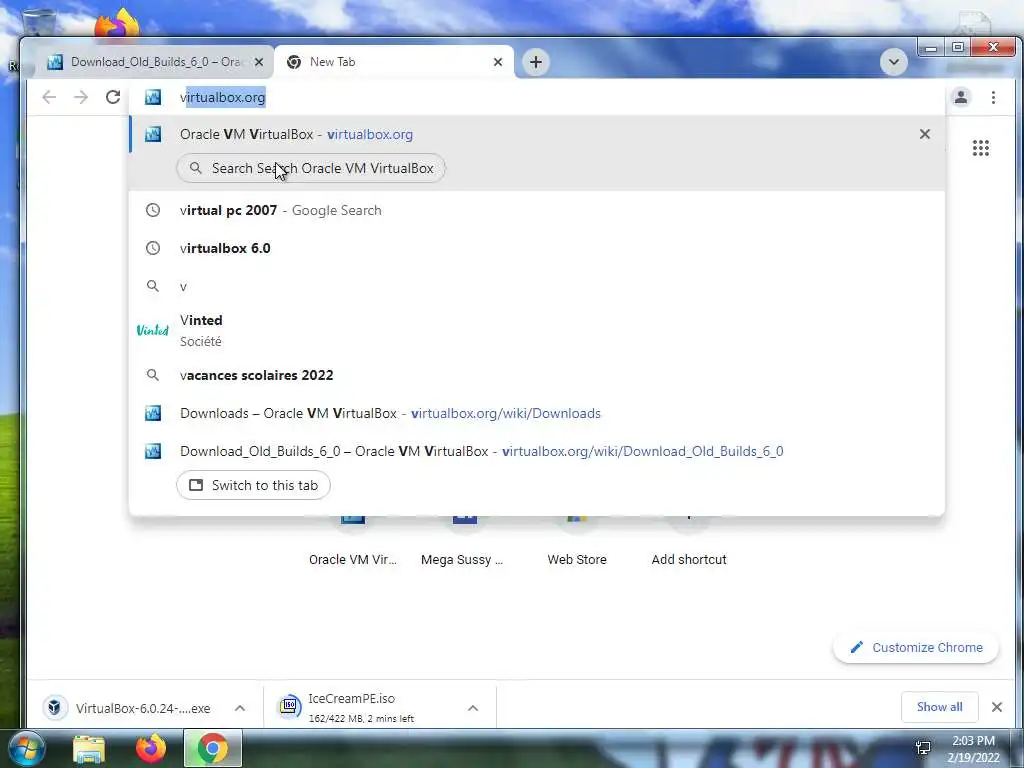Click Add shortcut on the new tab page
Screen dimensions: 1024x768
tap(689, 542)
